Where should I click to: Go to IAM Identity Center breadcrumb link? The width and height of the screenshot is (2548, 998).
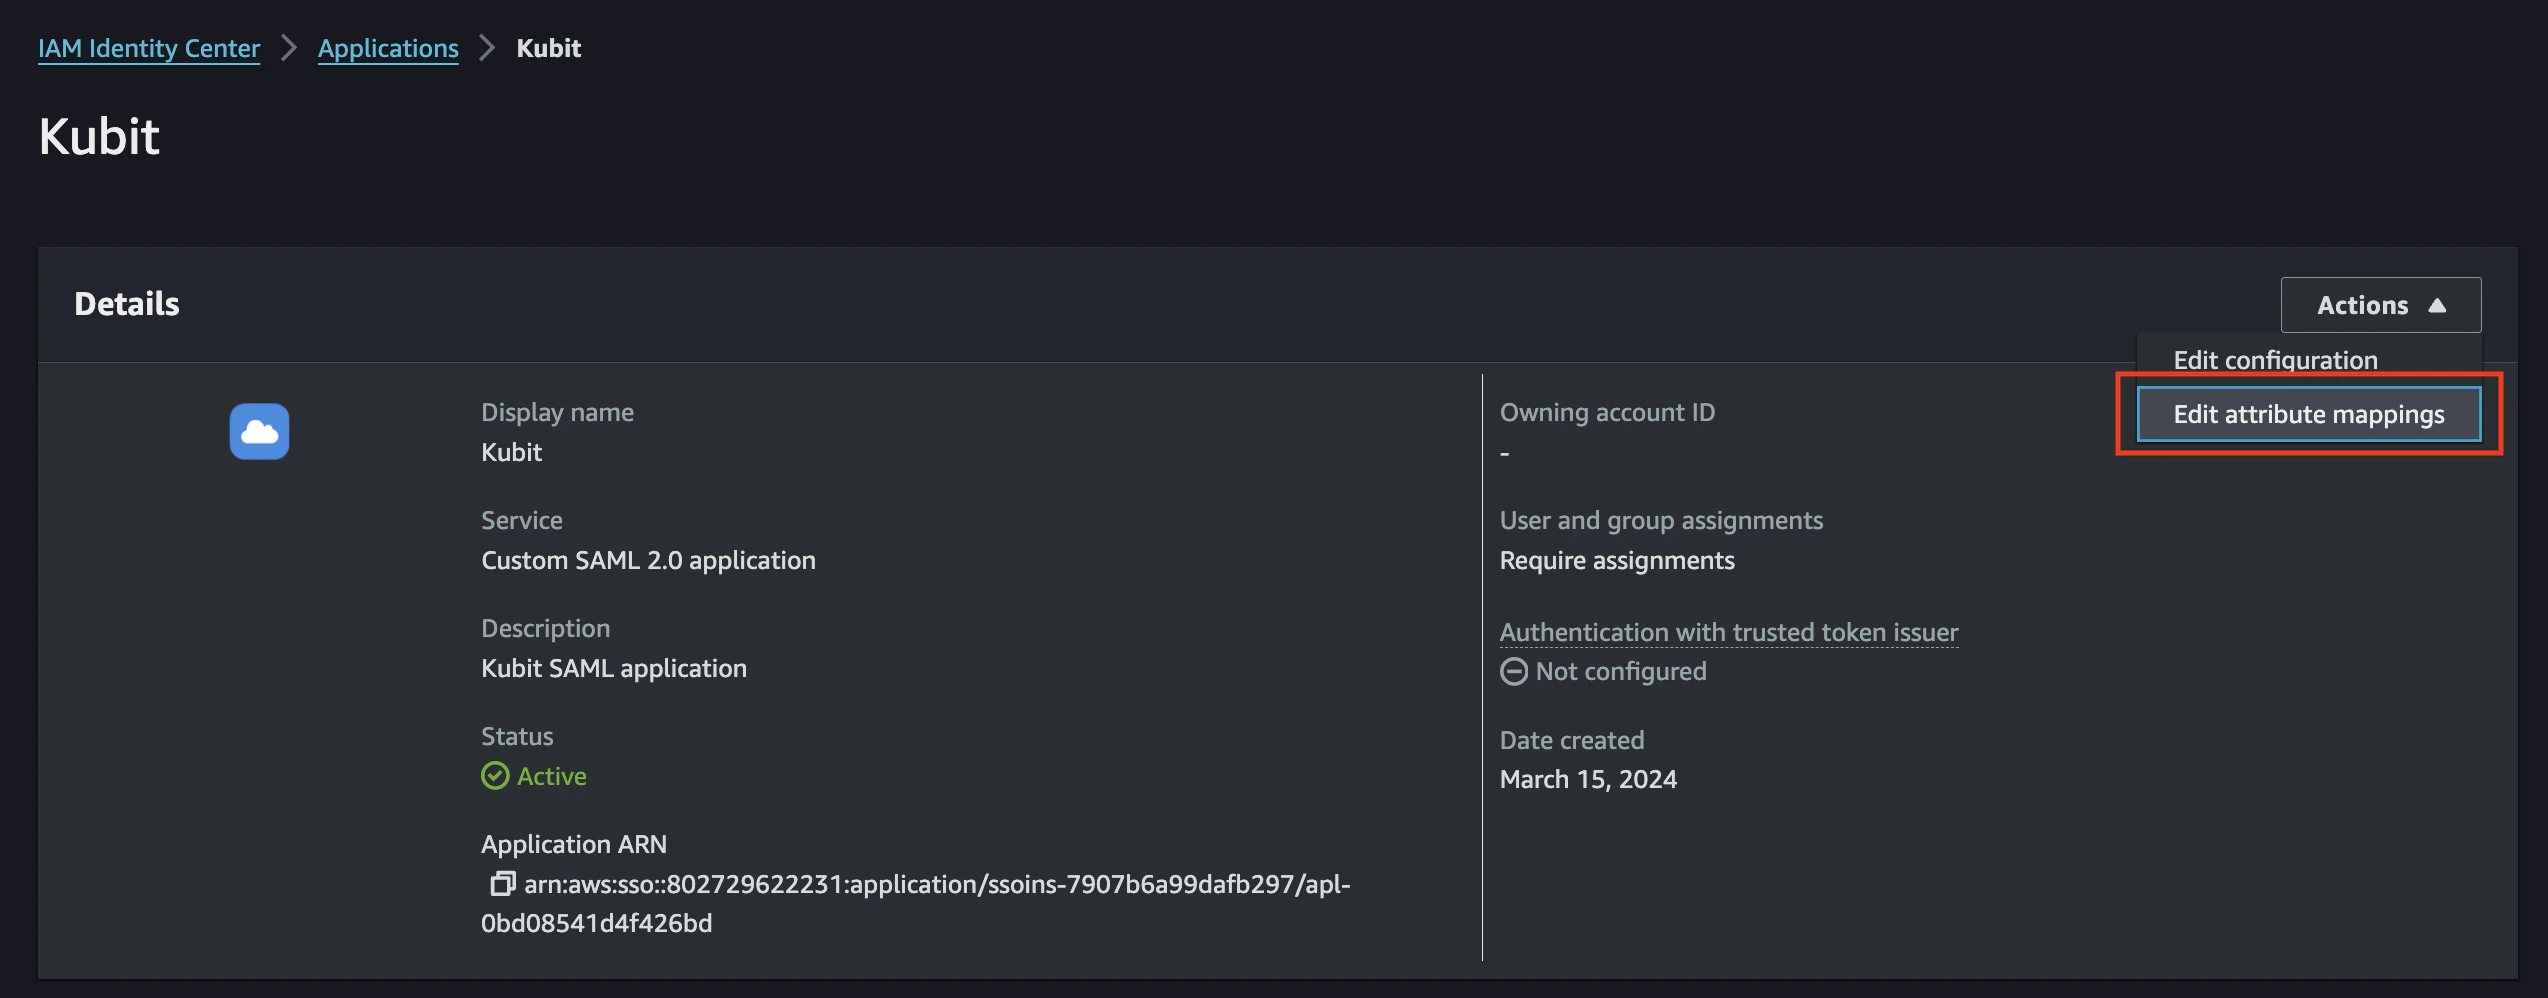point(149,48)
